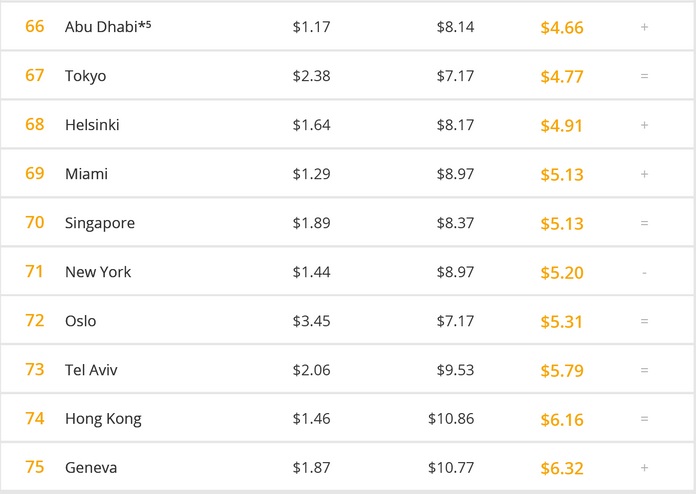The width and height of the screenshot is (696, 494).
Task: Select the Singapore city name
Action: 99,223
